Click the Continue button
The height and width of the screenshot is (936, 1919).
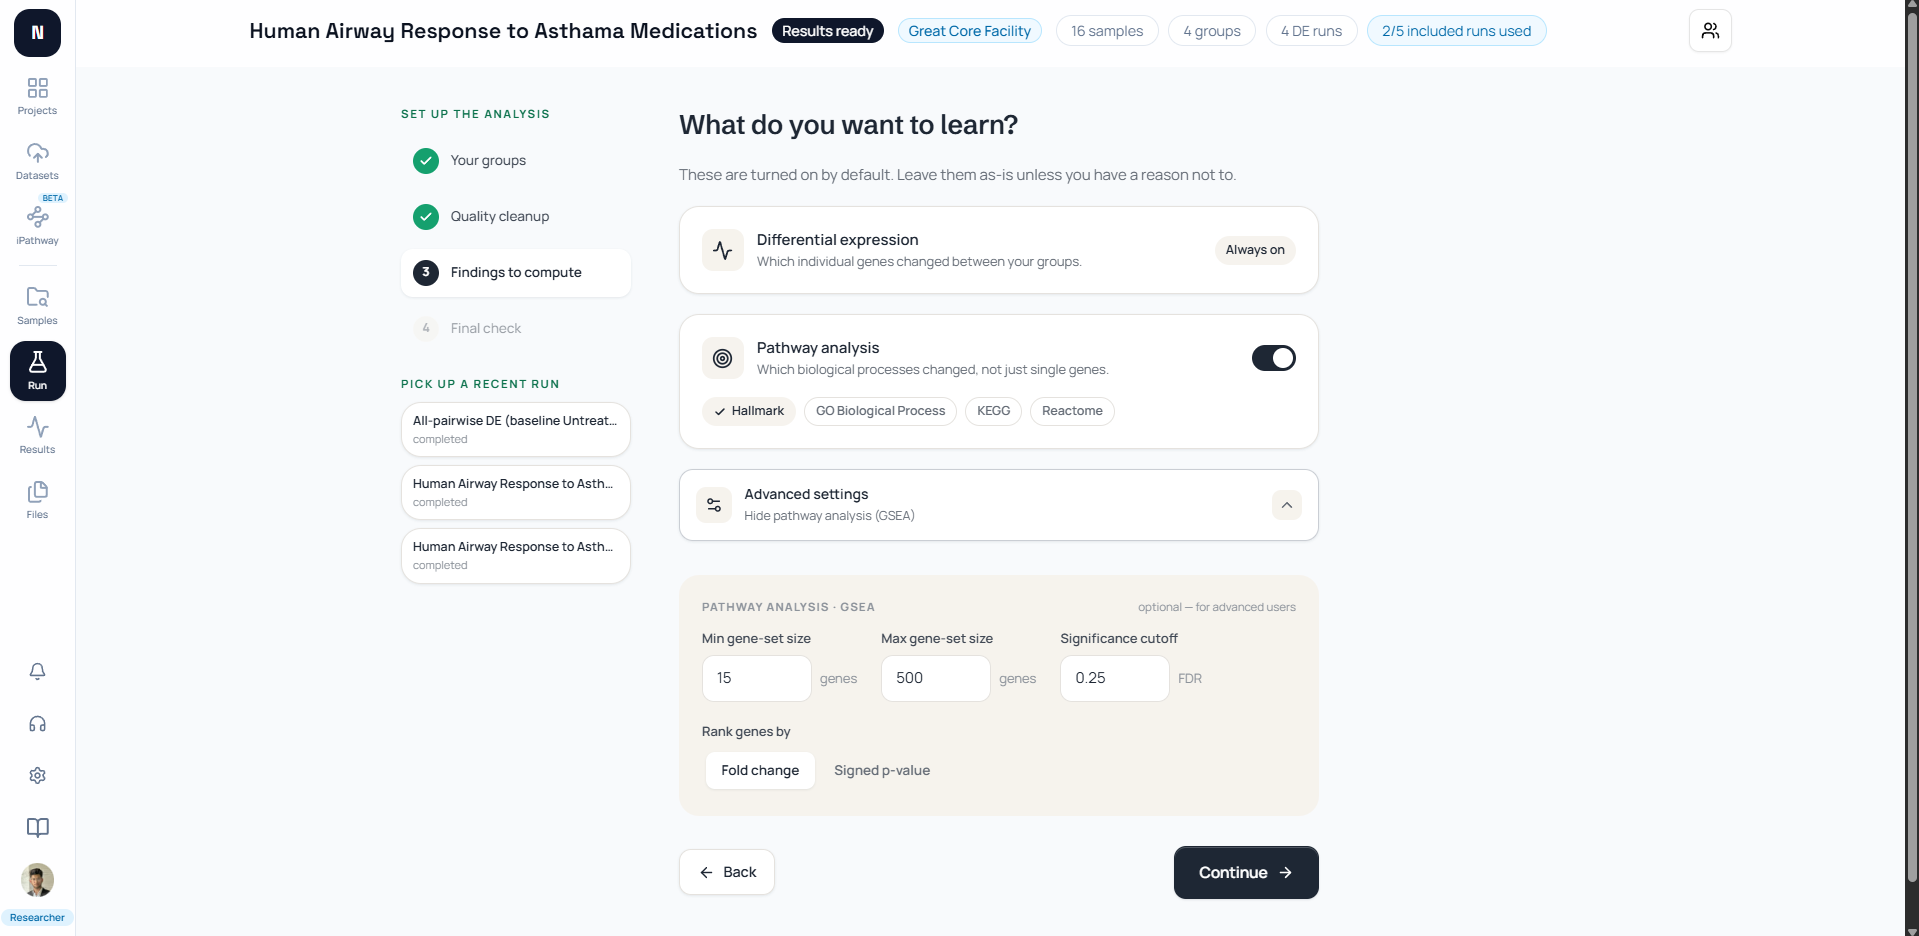tap(1246, 872)
